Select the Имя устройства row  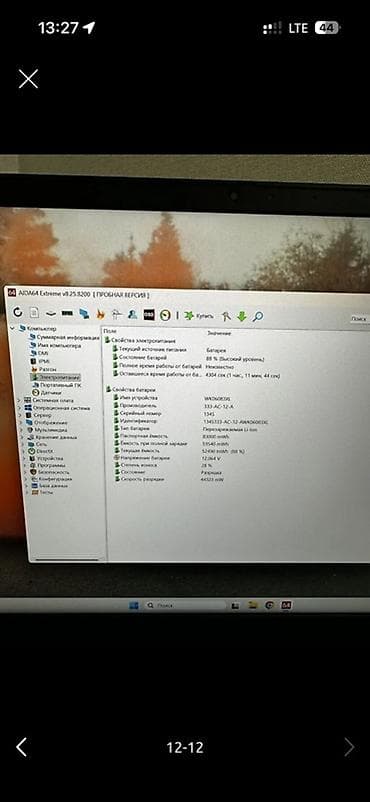click(136, 398)
